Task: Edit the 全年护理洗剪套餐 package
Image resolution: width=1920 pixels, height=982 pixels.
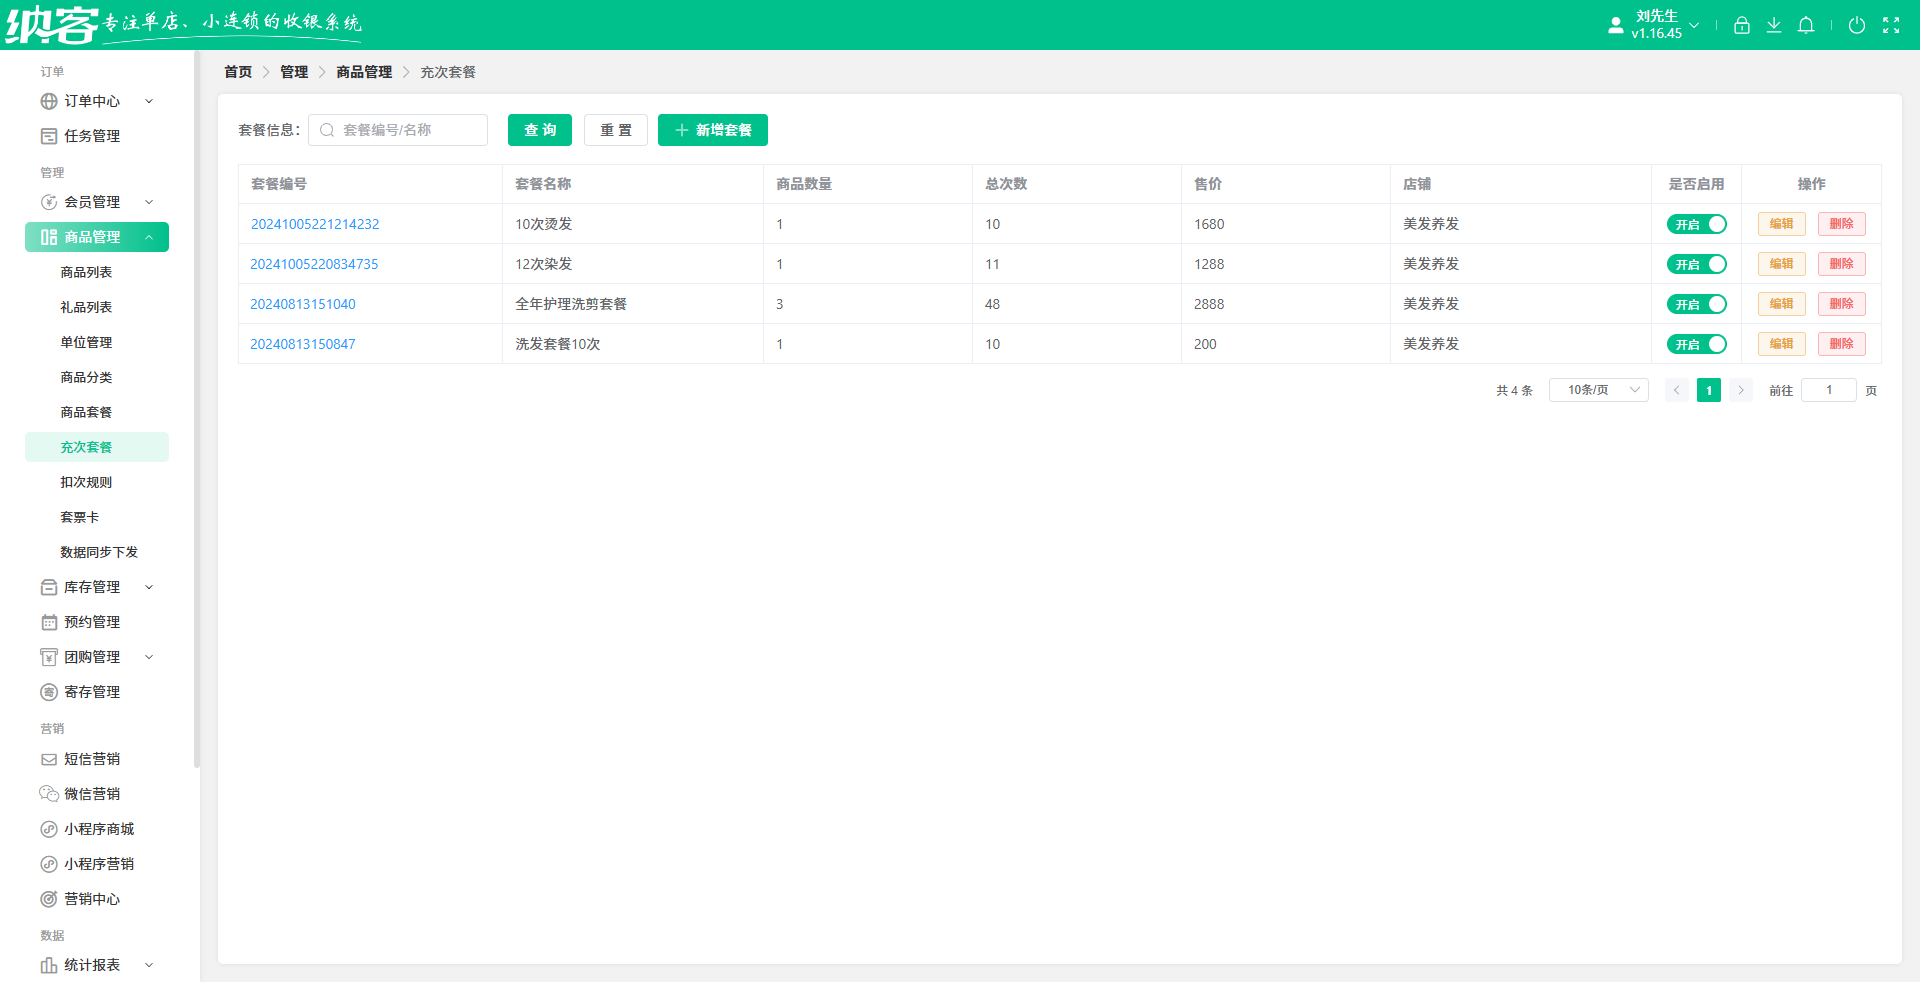Action: pos(1781,304)
